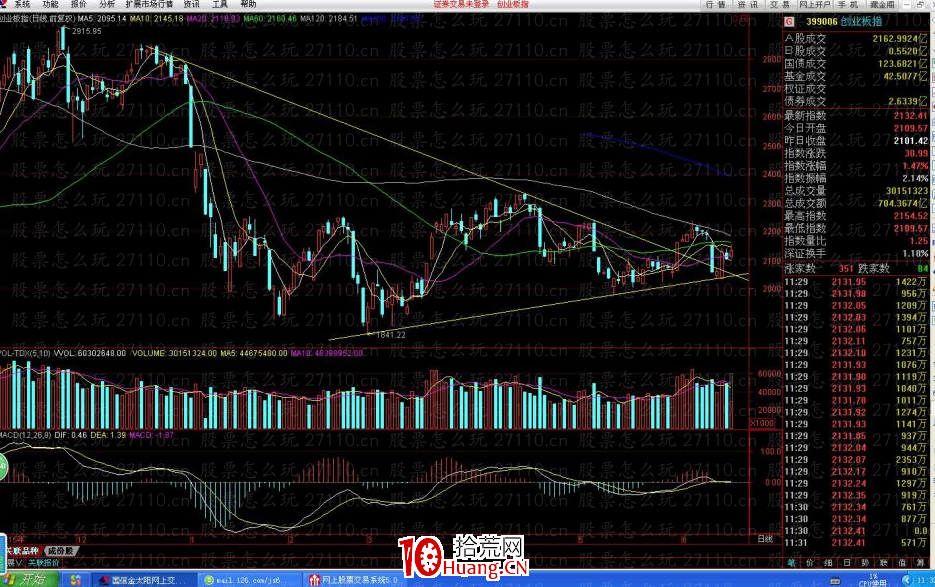Click the MA10: 2145.18 indicator label

[156, 18]
